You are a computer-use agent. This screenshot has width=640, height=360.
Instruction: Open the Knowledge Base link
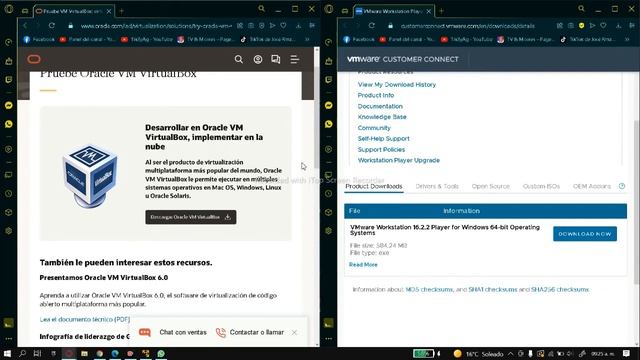coord(382,117)
